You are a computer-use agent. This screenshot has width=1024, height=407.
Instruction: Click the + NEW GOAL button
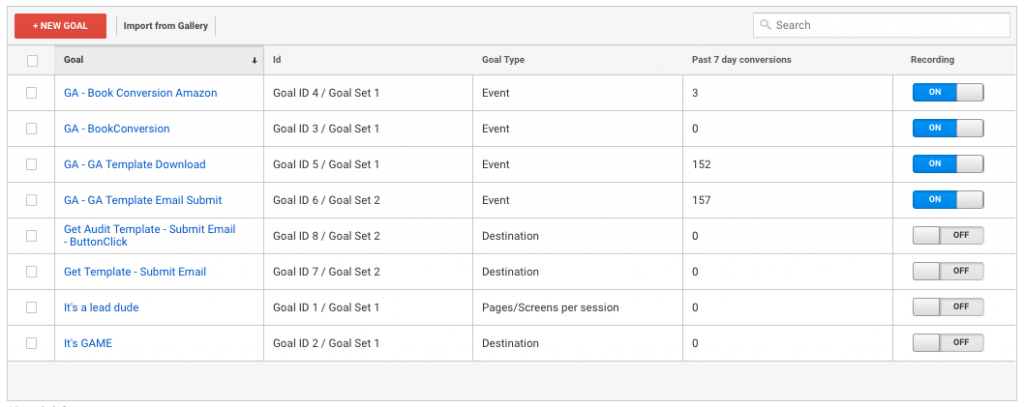60,26
